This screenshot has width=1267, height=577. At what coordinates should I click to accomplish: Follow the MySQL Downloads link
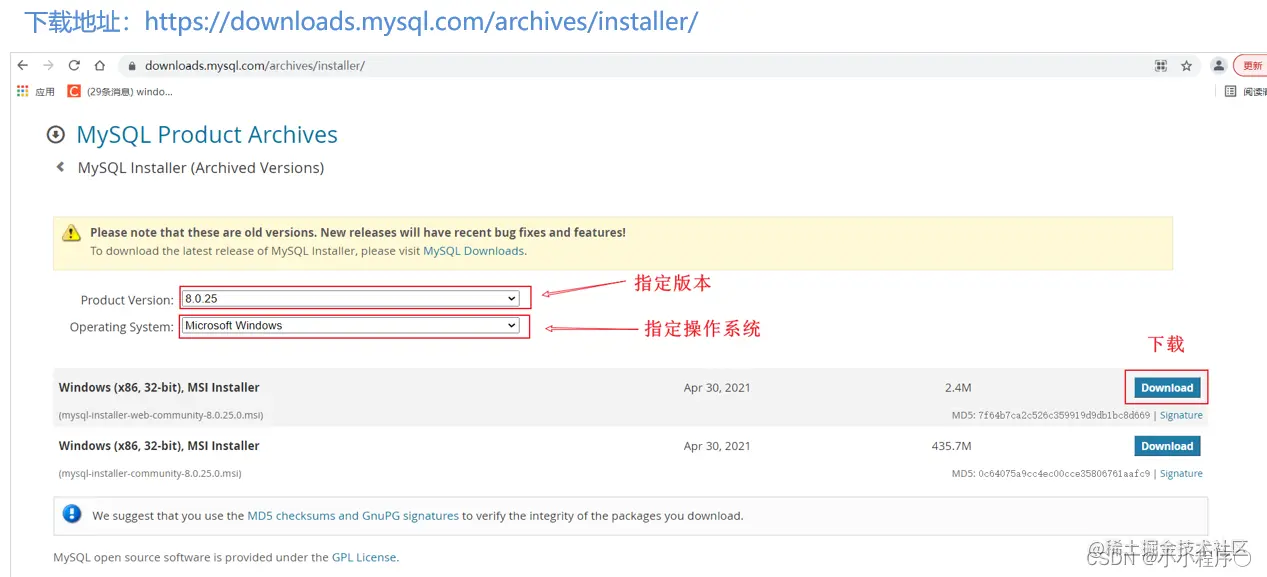[x=473, y=251]
